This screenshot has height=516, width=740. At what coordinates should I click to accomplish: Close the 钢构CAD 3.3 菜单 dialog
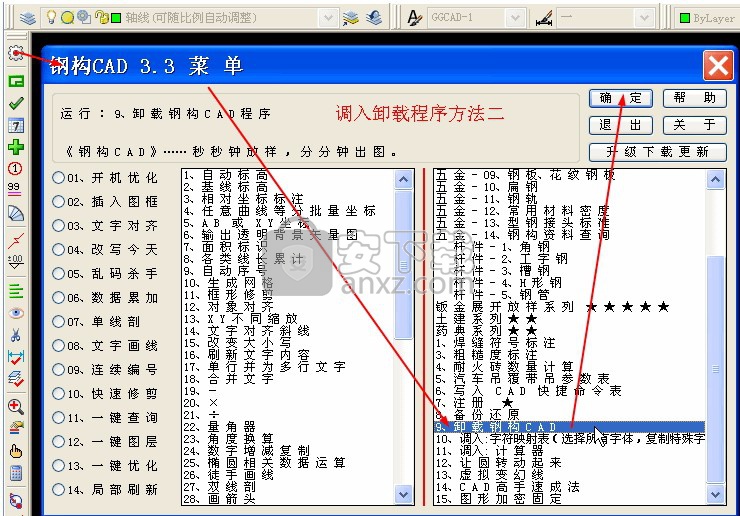pos(718,66)
